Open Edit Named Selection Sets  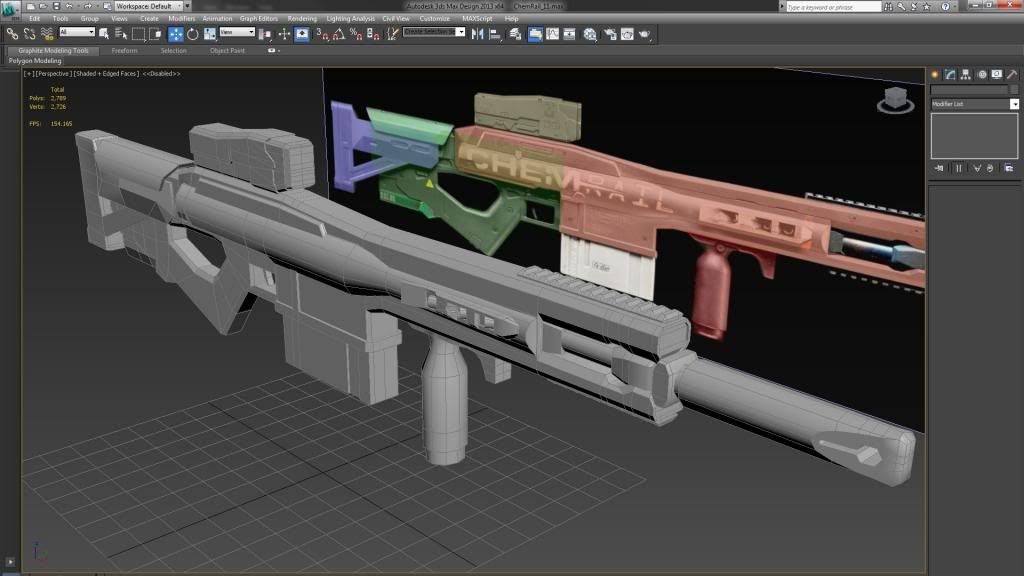click(x=392, y=34)
